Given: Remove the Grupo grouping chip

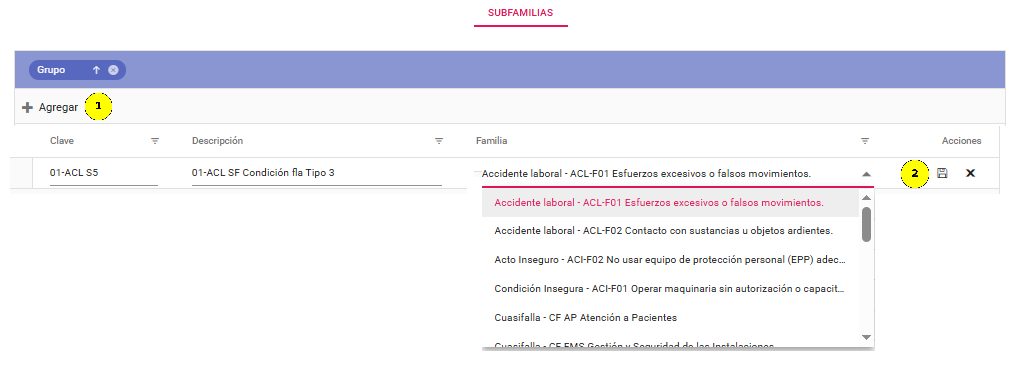Looking at the screenshot, I should click(x=113, y=70).
